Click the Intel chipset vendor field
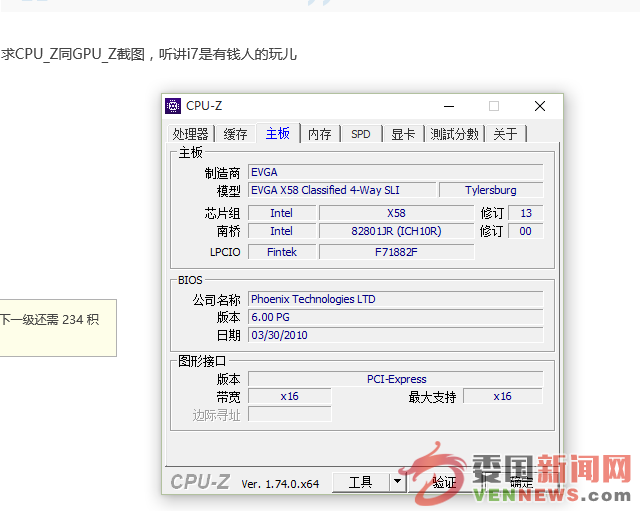This screenshot has width=640, height=511. pos(282,213)
